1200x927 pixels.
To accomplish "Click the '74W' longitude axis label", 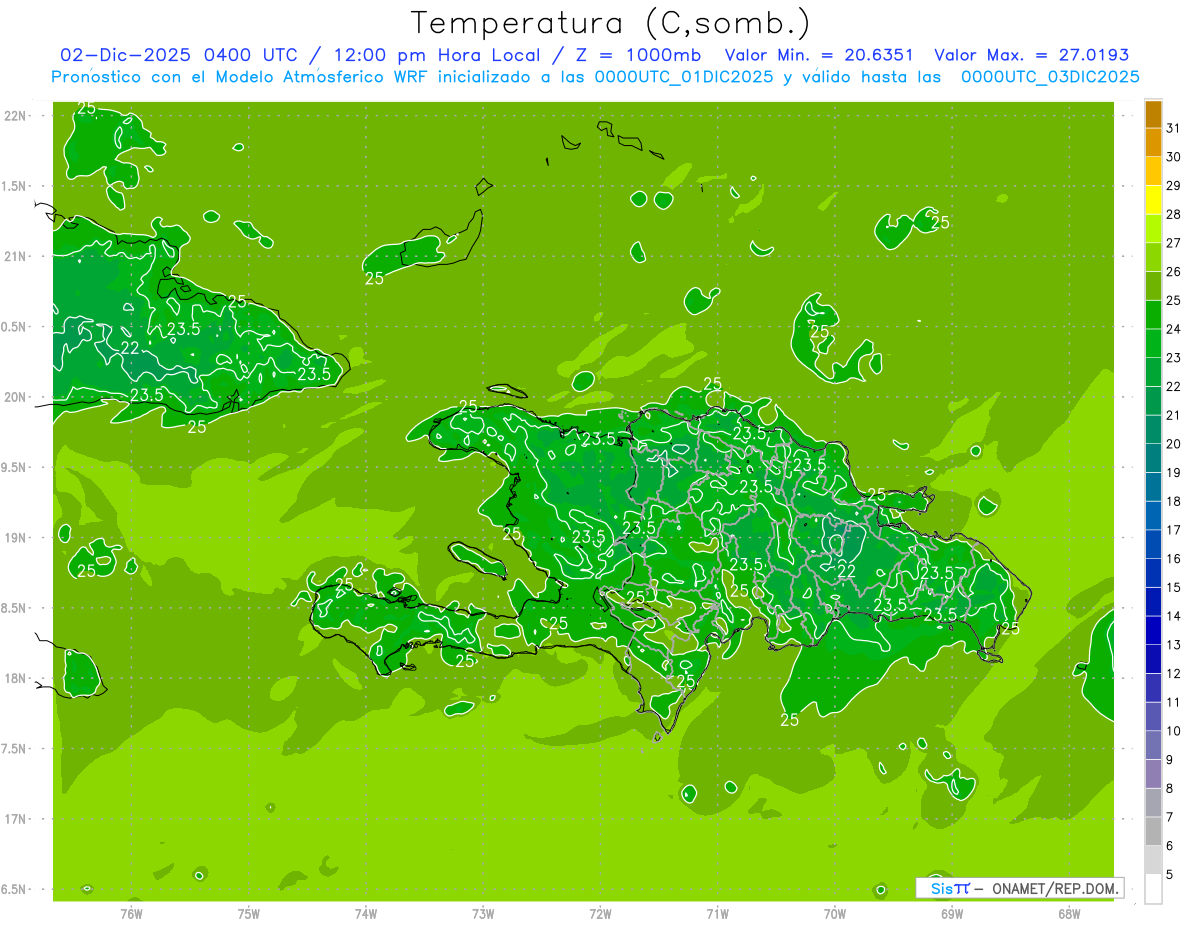I will pos(365,913).
